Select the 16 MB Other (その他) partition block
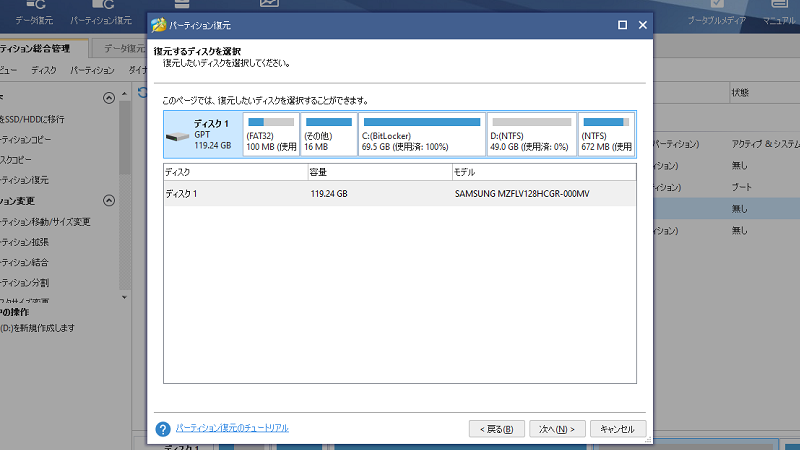 (x=329, y=135)
